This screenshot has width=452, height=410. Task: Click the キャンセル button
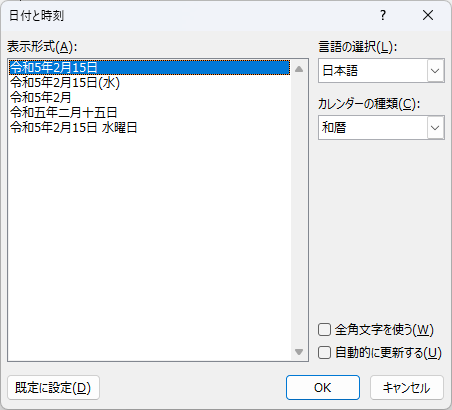(407, 387)
